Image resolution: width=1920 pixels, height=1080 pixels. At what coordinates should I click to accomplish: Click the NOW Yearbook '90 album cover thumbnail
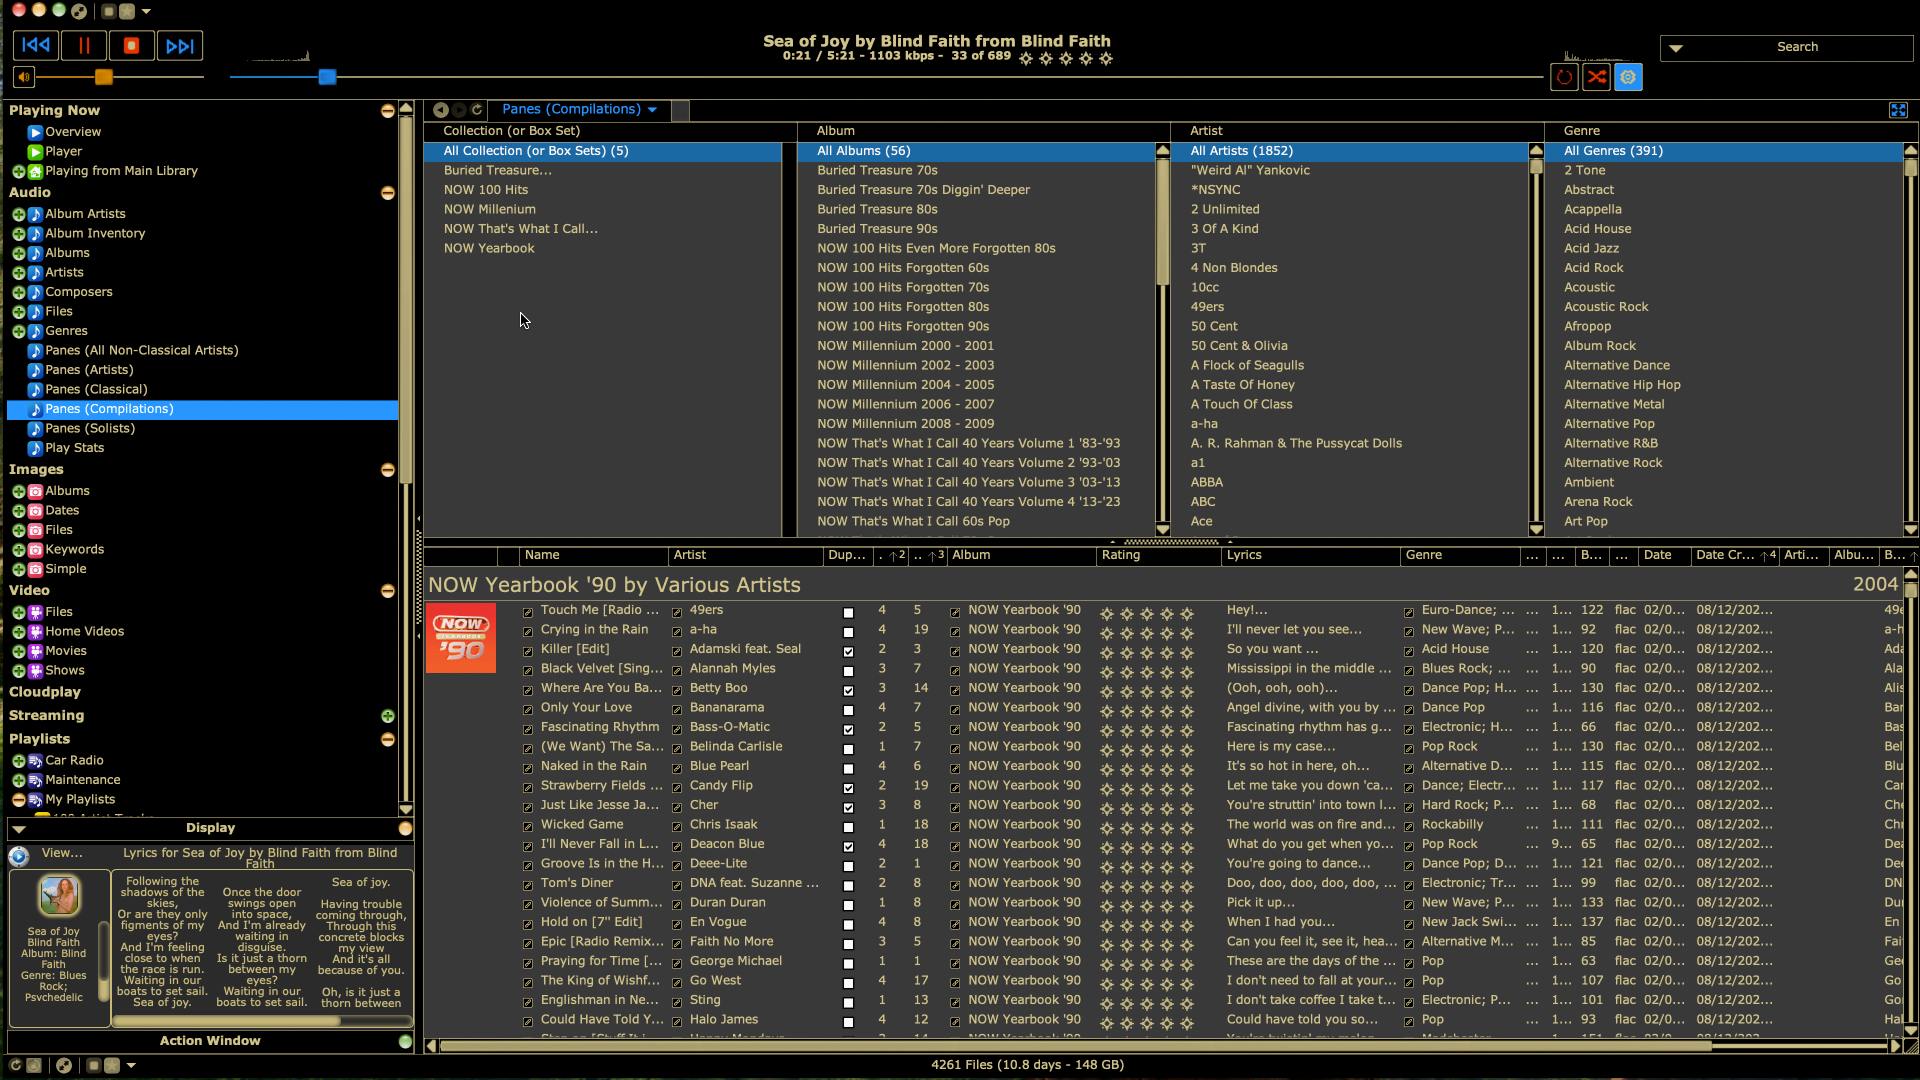(x=460, y=638)
